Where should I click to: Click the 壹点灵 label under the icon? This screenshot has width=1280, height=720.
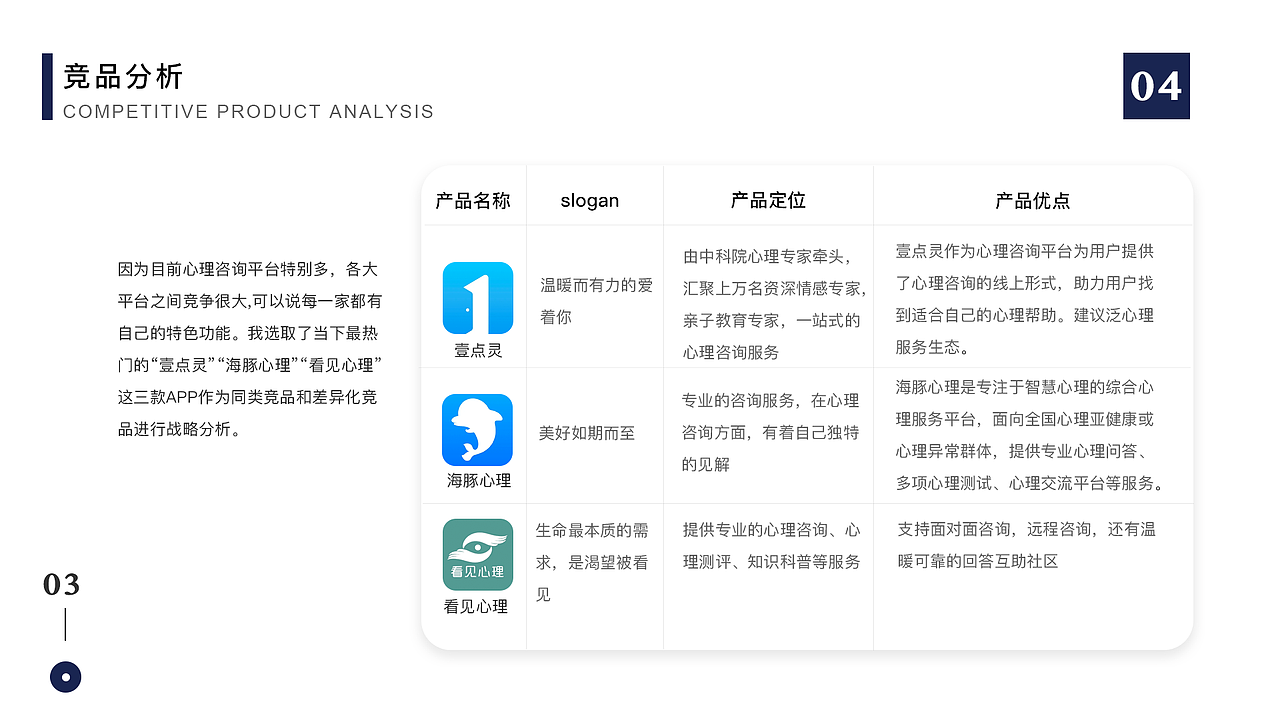478,350
